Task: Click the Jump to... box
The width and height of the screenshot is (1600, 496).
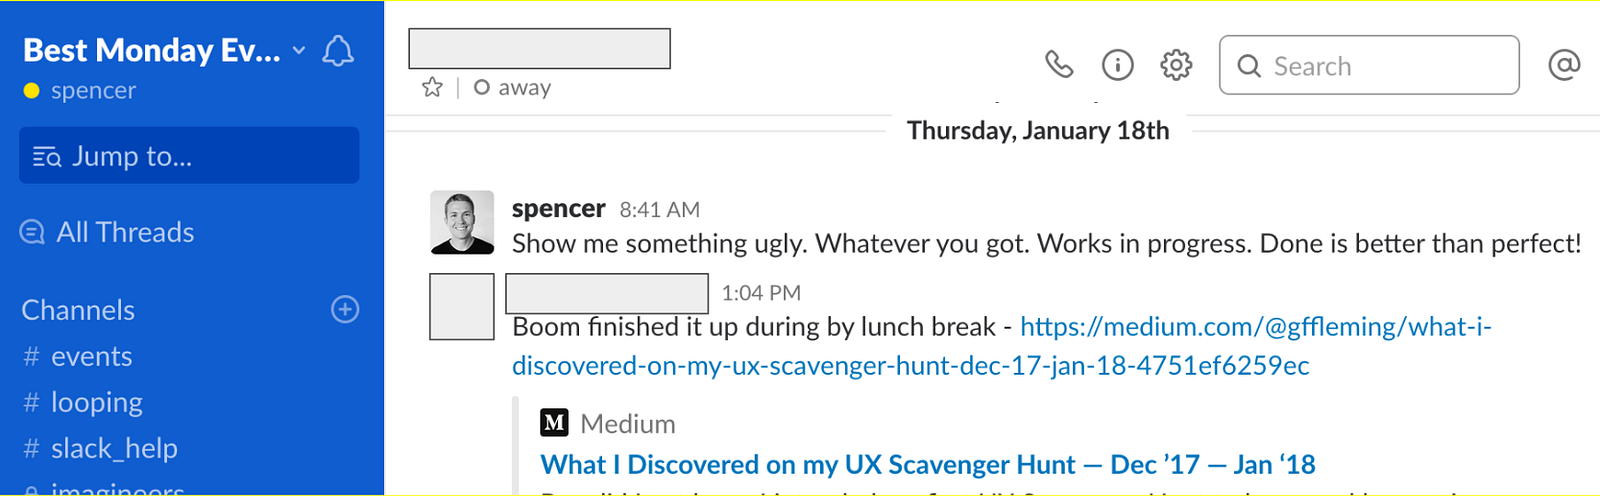Action: tap(189, 155)
